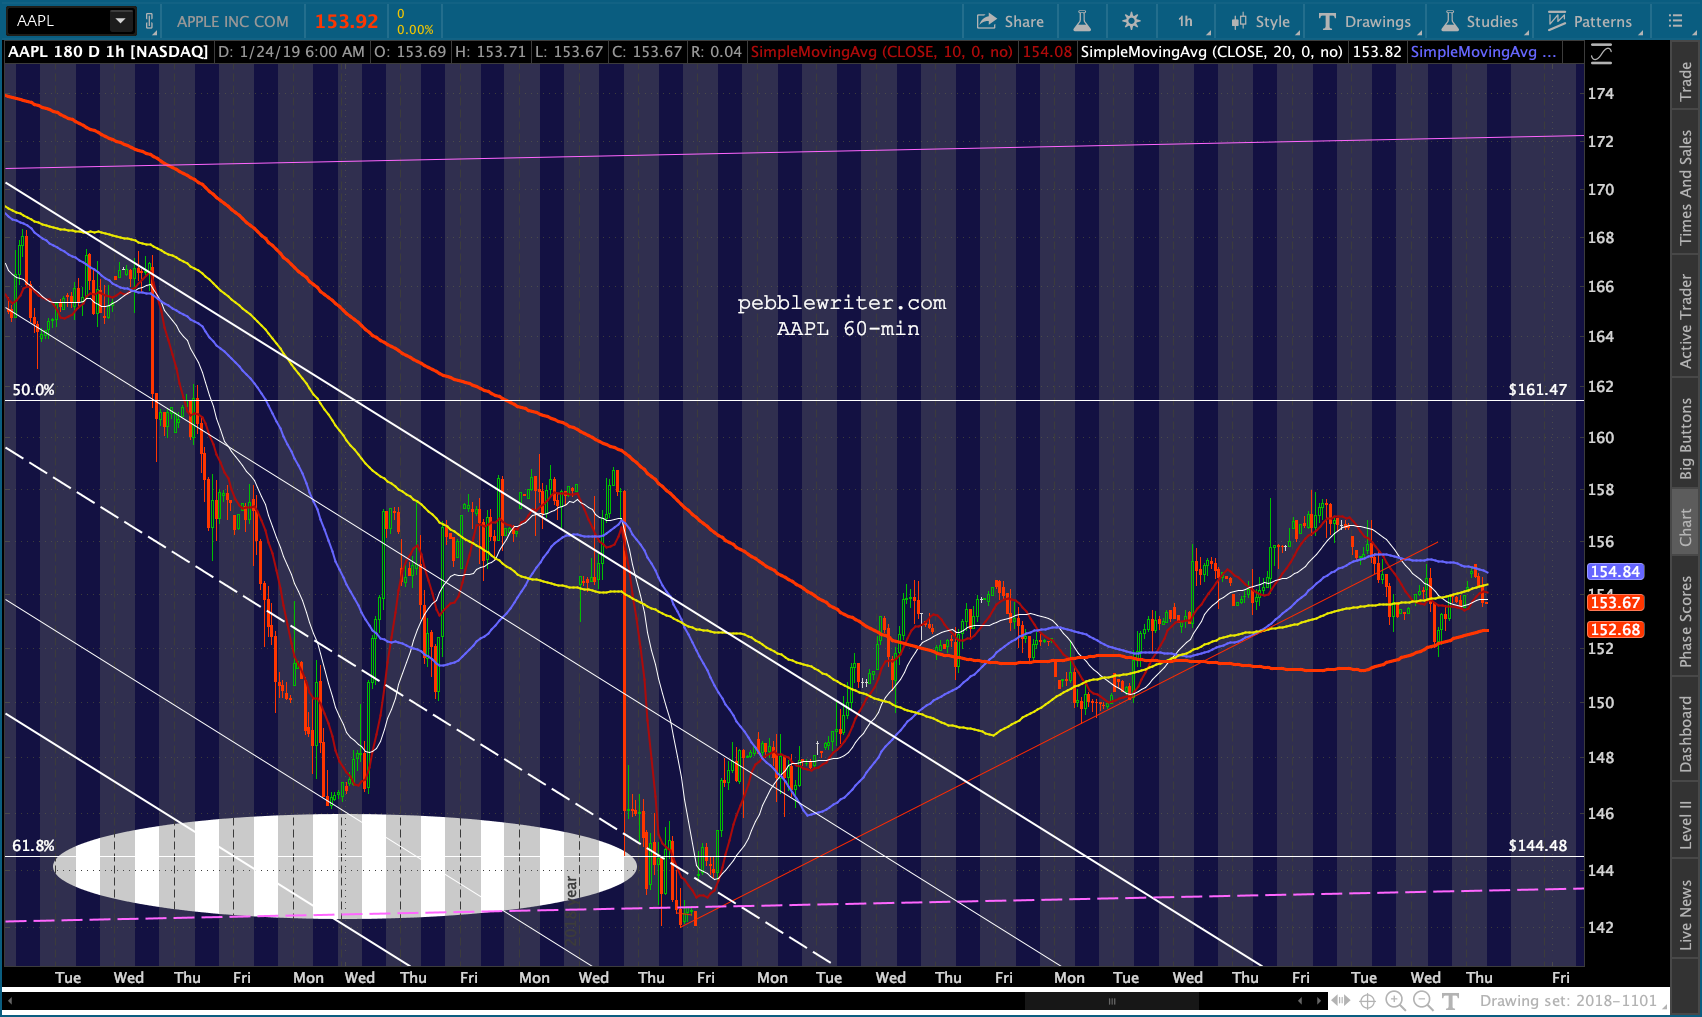The image size is (1702, 1017).
Task: Click the 152.68 red price bubble
Action: tap(1615, 630)
